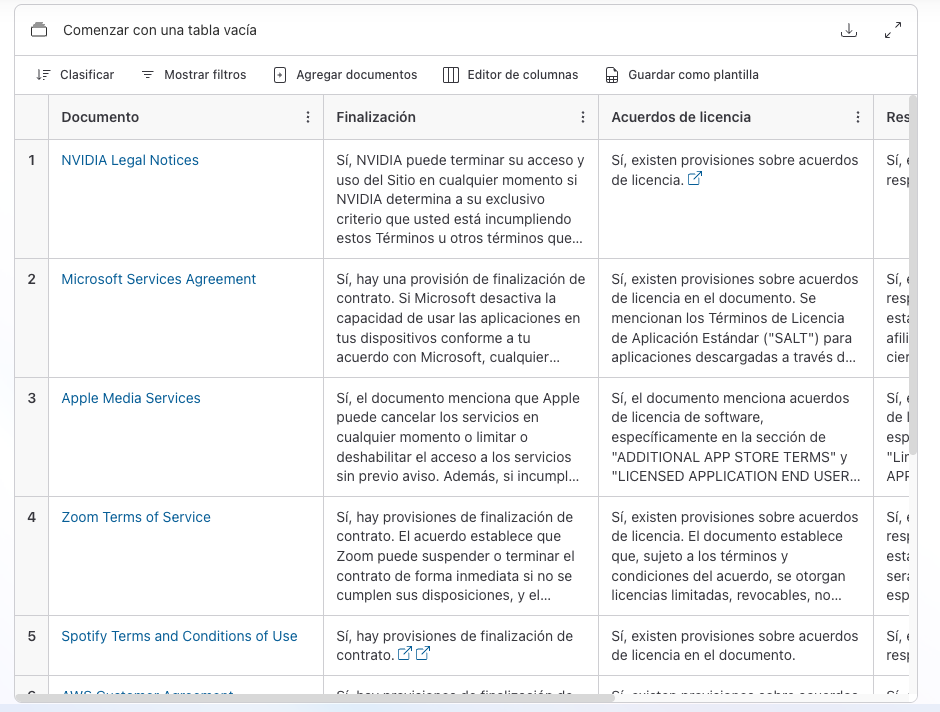940x712 pixels.
Task: Click row number 1
Action: pyautogui.click(x=32, y=160)
